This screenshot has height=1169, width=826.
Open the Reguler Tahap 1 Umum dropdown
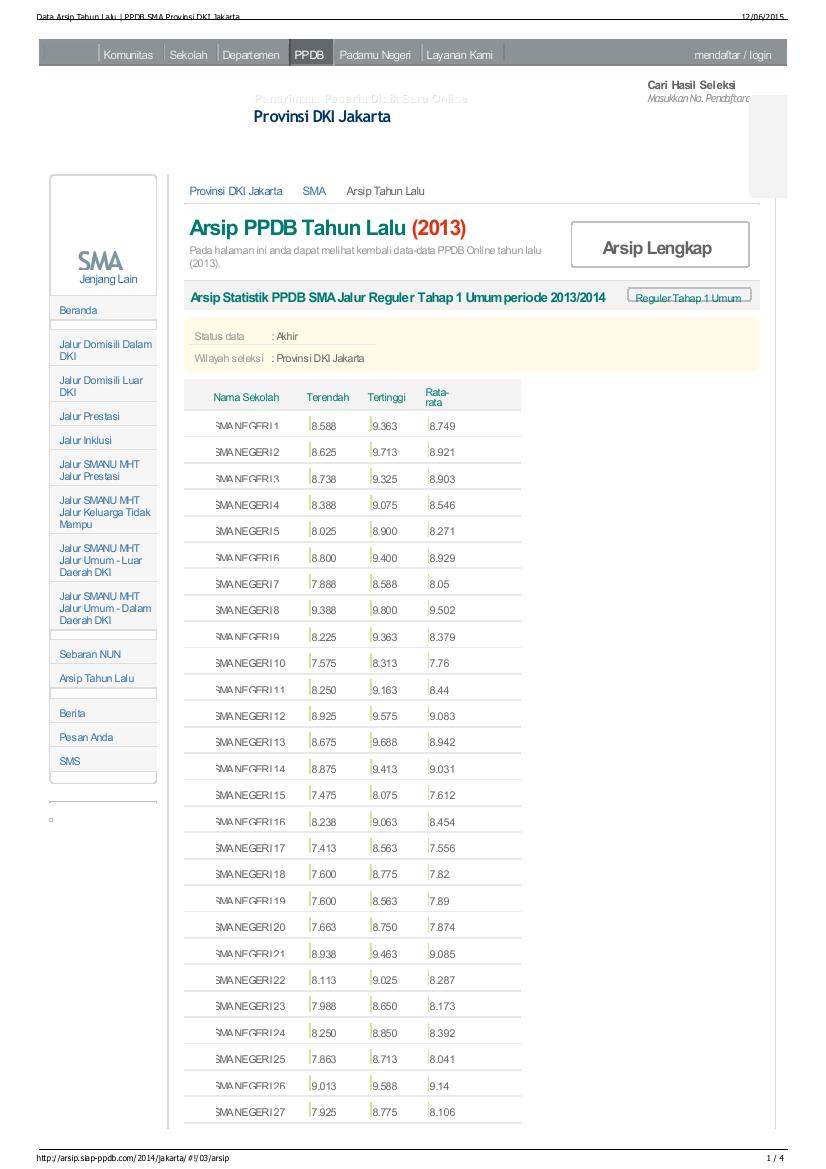pyautogui.click(x=689, y=297)
